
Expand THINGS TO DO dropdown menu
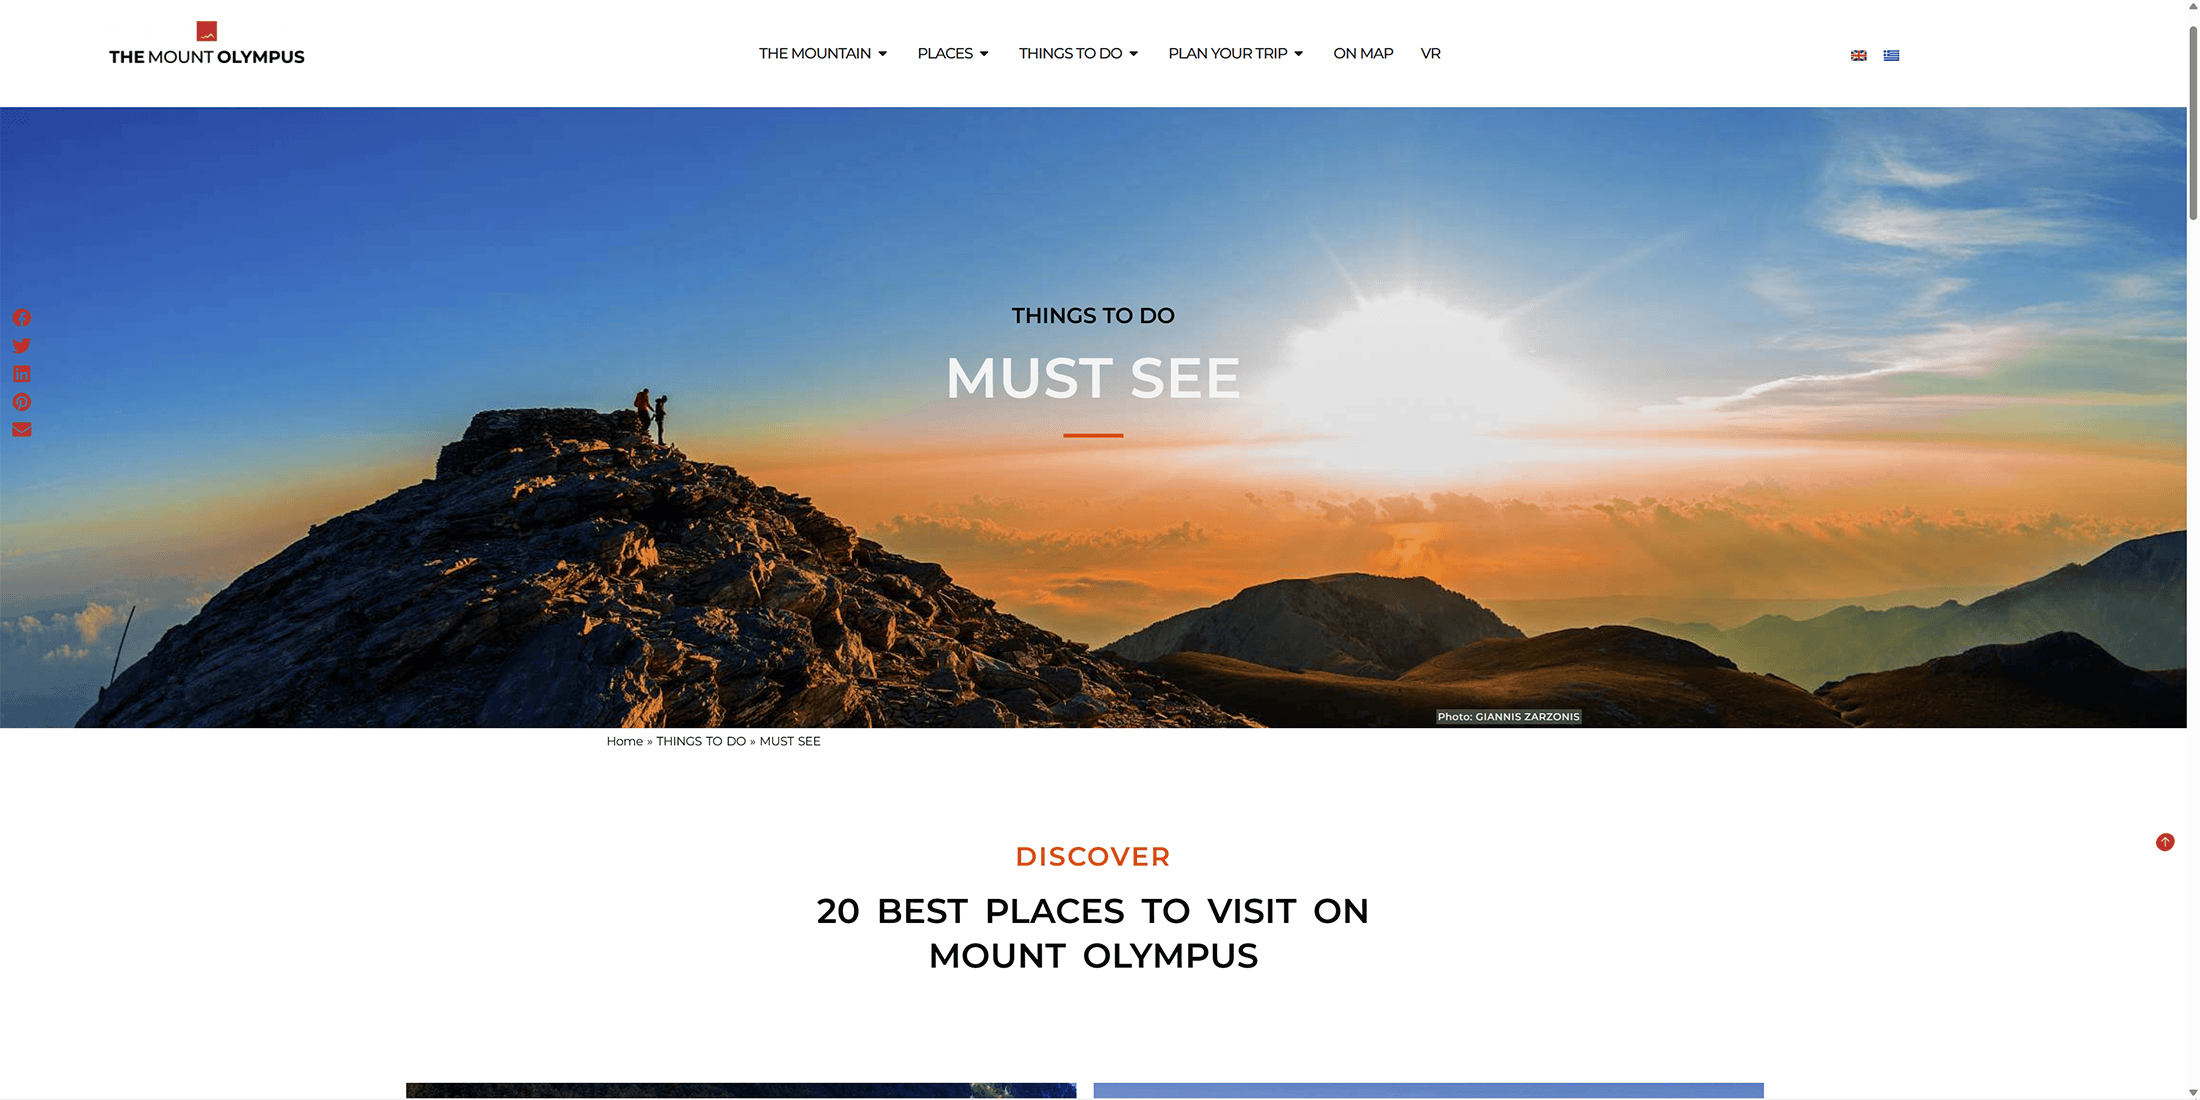click(1078, 53)
